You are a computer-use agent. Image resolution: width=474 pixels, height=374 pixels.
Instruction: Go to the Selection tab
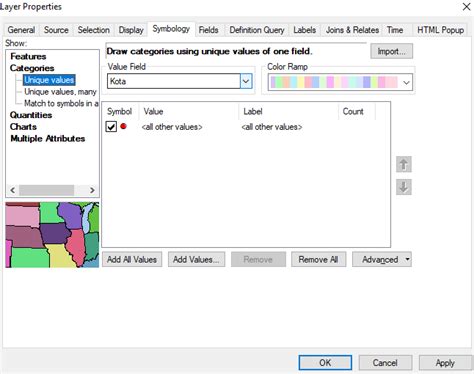(94, 30)
